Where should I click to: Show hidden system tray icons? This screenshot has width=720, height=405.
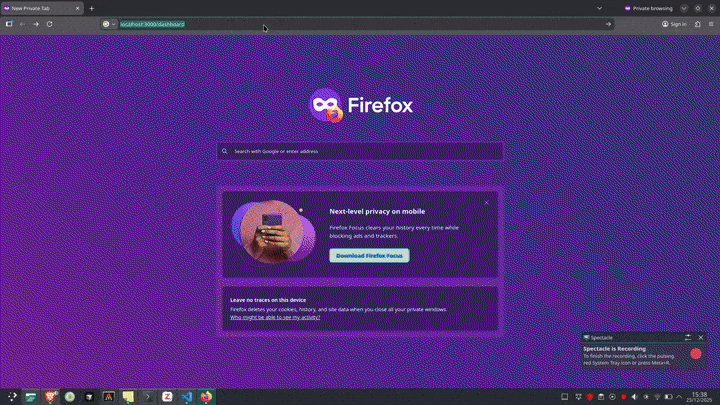tap(679, 397)
